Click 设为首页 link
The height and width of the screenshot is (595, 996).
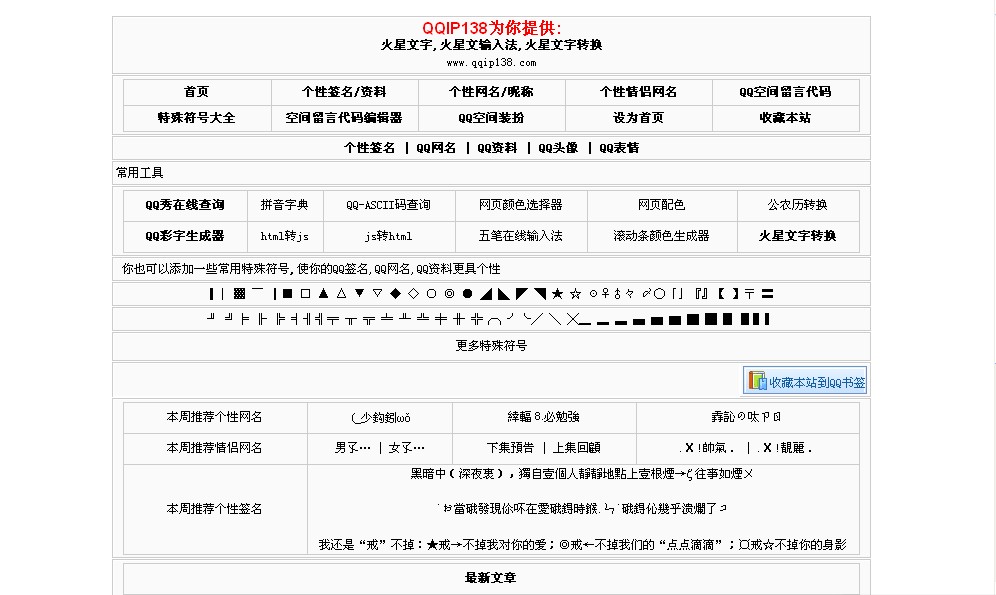(x=638, y=117)
